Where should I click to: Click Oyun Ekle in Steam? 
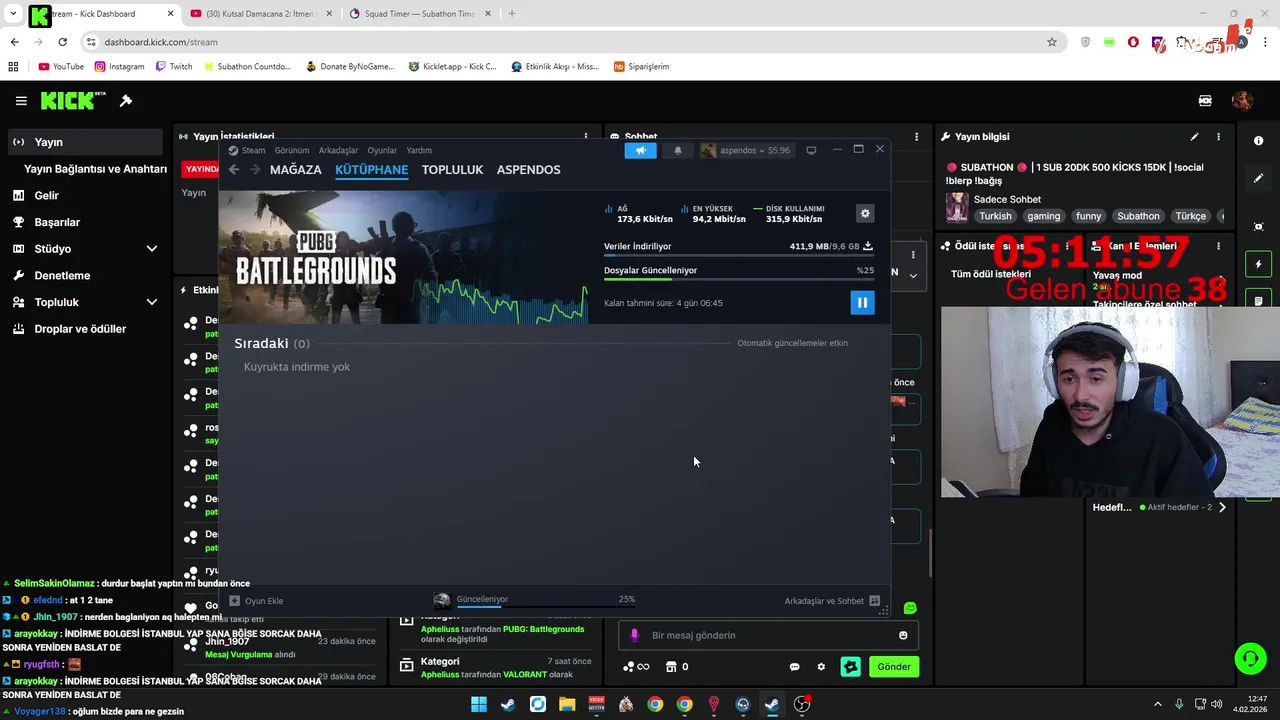256,601
